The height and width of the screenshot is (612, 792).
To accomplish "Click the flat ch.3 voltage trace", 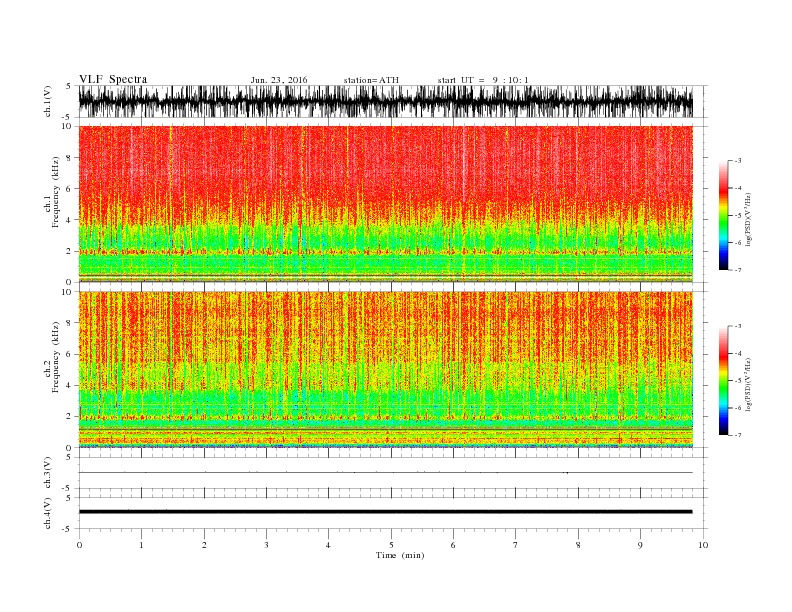I will coord(386,473).
